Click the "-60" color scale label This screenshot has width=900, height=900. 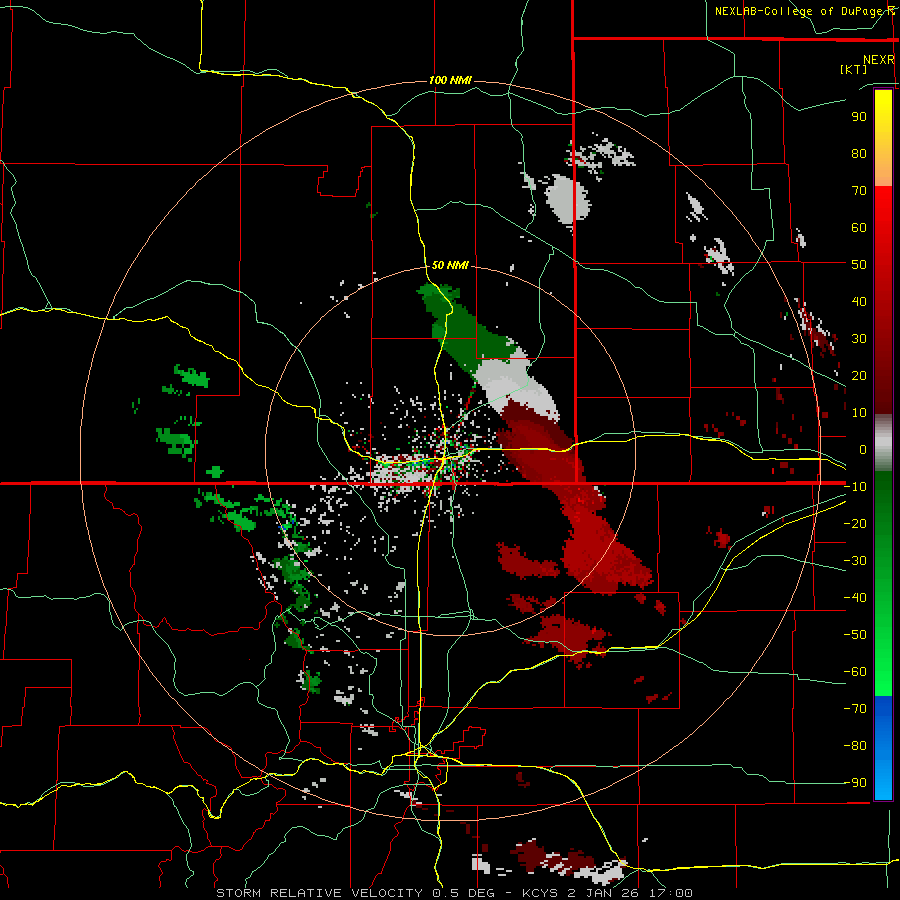[x=856, y=672]
